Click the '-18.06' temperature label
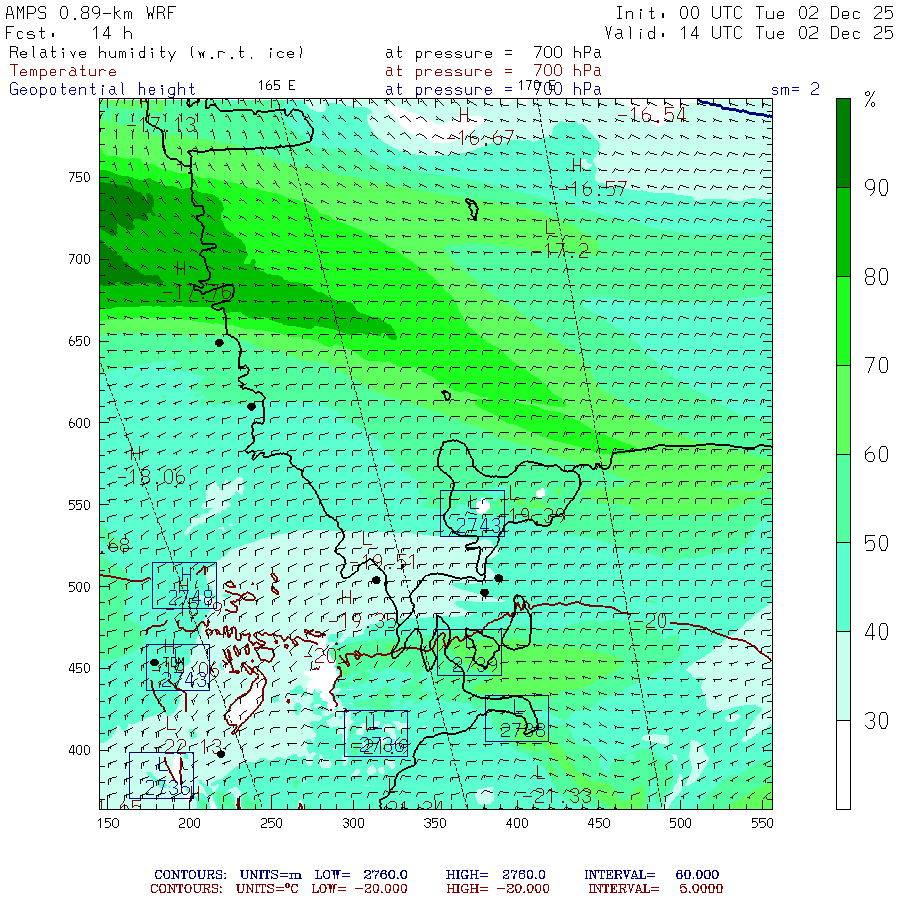This screenshot has width=900, height=900. pyautogui.click(x=152, y=477)
